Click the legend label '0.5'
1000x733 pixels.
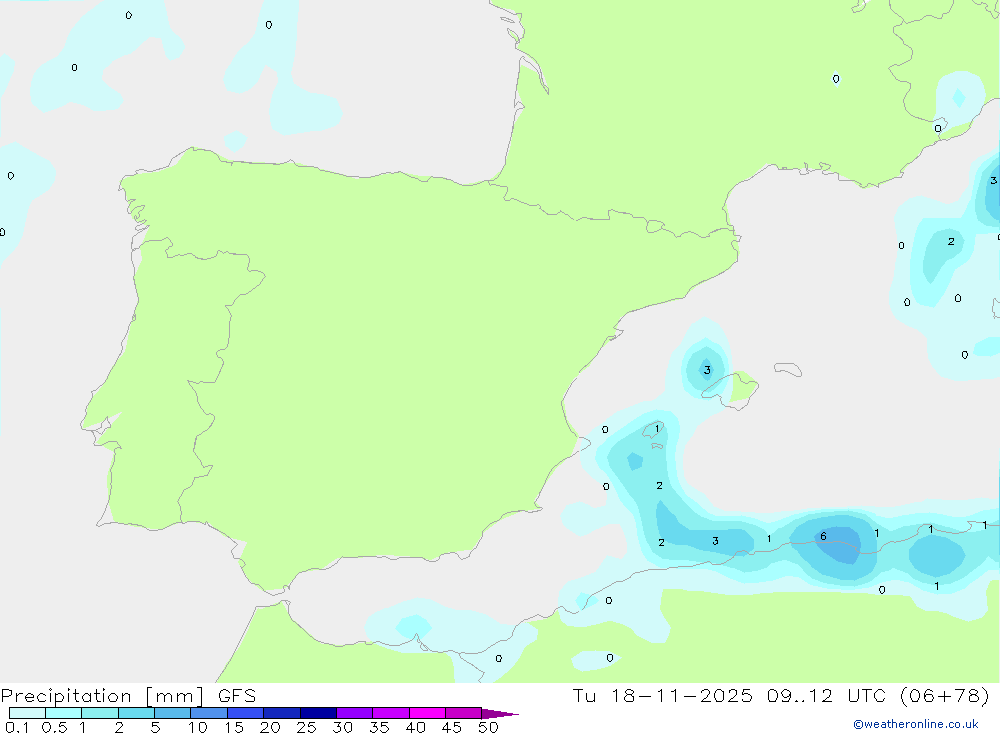point(54,727)
